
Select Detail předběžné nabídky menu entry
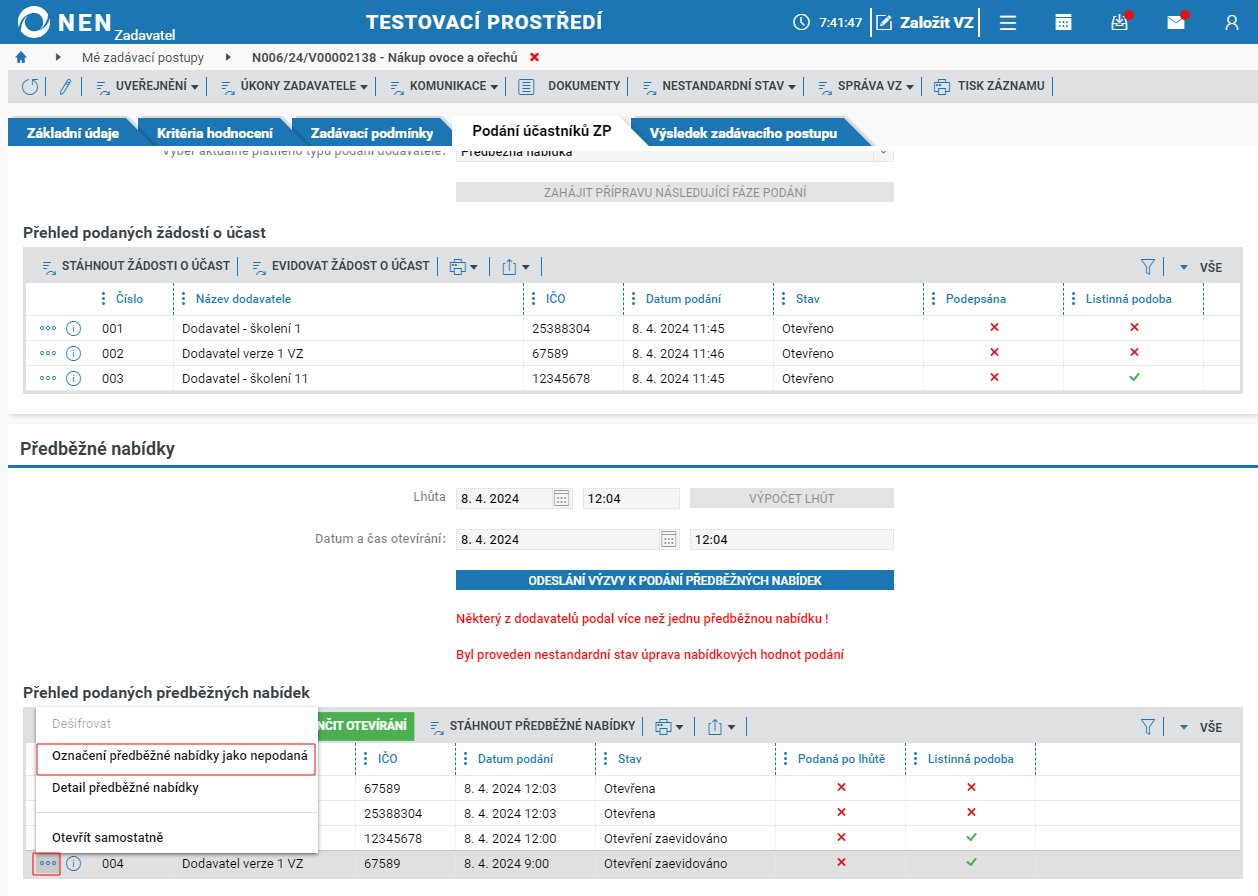[x=125, y=788]
